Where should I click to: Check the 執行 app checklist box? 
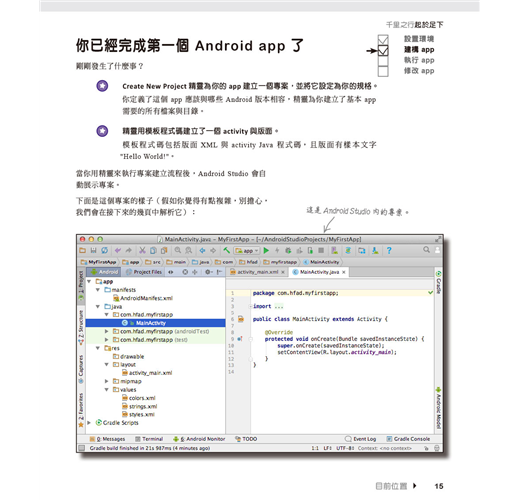click(x=383, y=61)
